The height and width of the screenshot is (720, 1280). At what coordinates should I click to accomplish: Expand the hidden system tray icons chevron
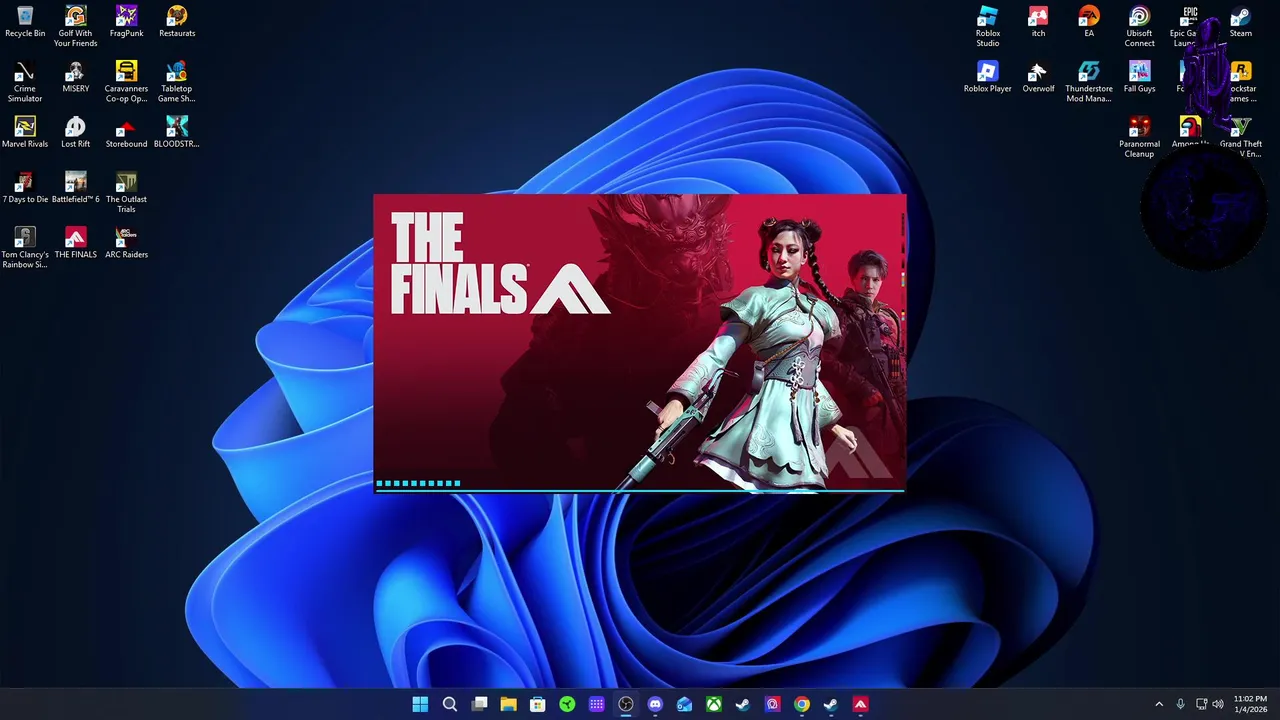(1159, 704)
